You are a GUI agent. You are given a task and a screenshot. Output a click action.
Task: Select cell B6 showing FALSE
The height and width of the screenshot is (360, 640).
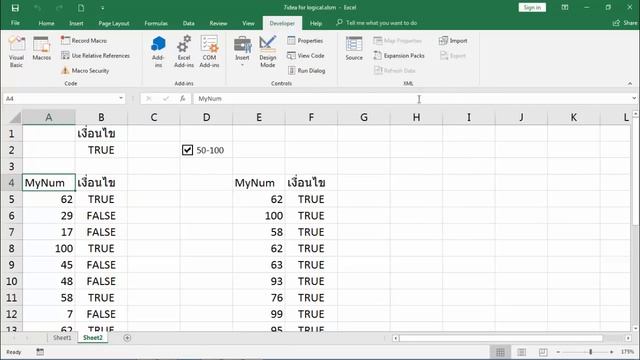pos(101,216)
